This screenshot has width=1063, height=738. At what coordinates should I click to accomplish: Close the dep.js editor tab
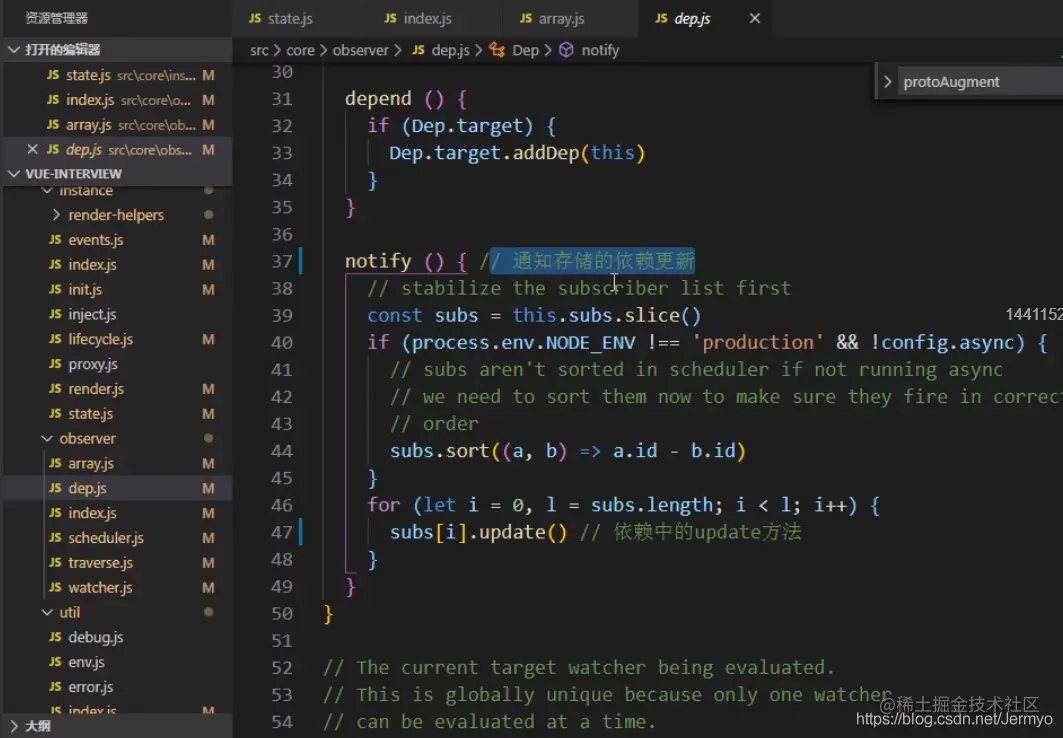click(x=755, y=18)
